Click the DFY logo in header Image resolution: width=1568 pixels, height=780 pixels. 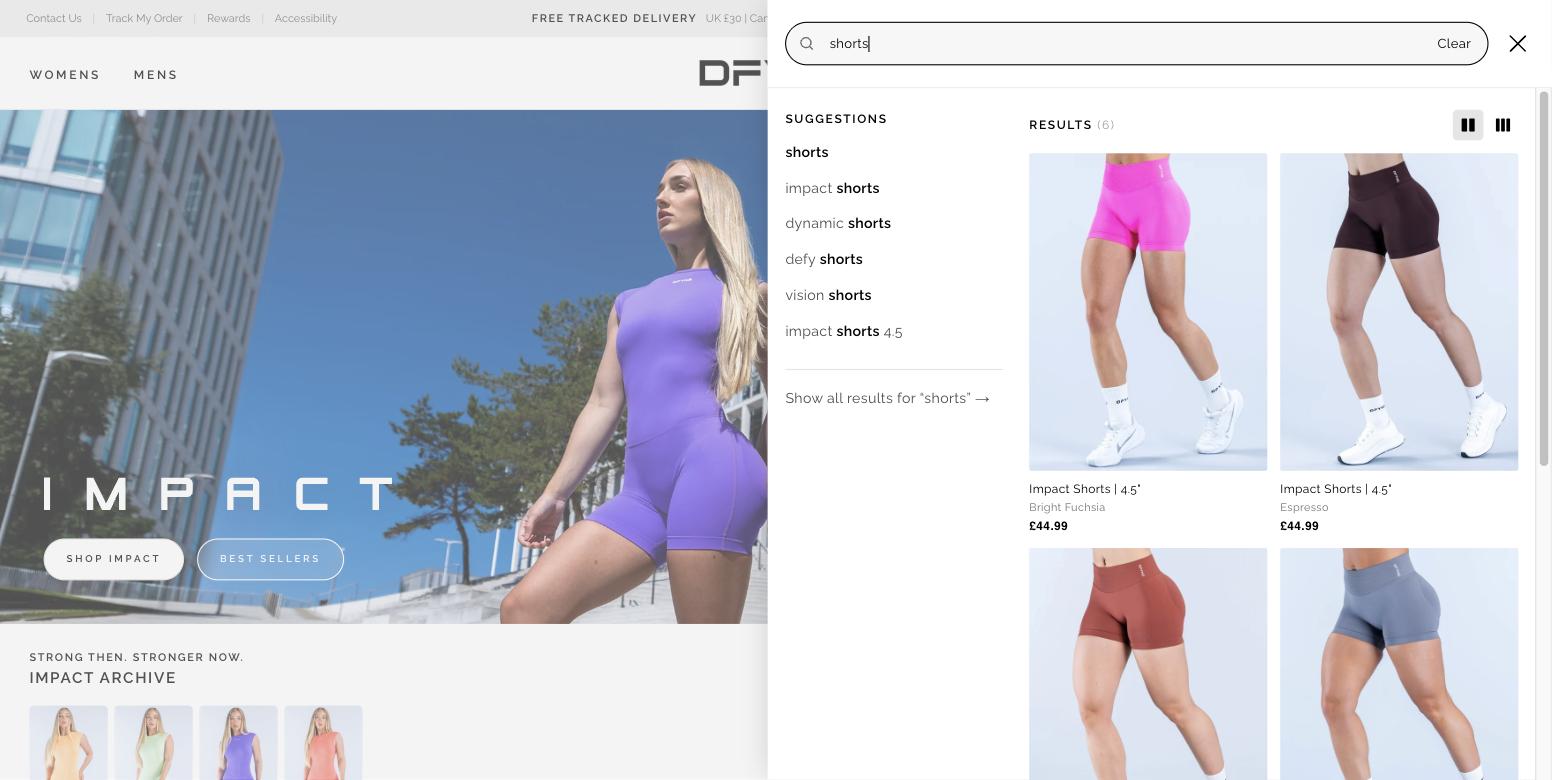coord(733,73)
